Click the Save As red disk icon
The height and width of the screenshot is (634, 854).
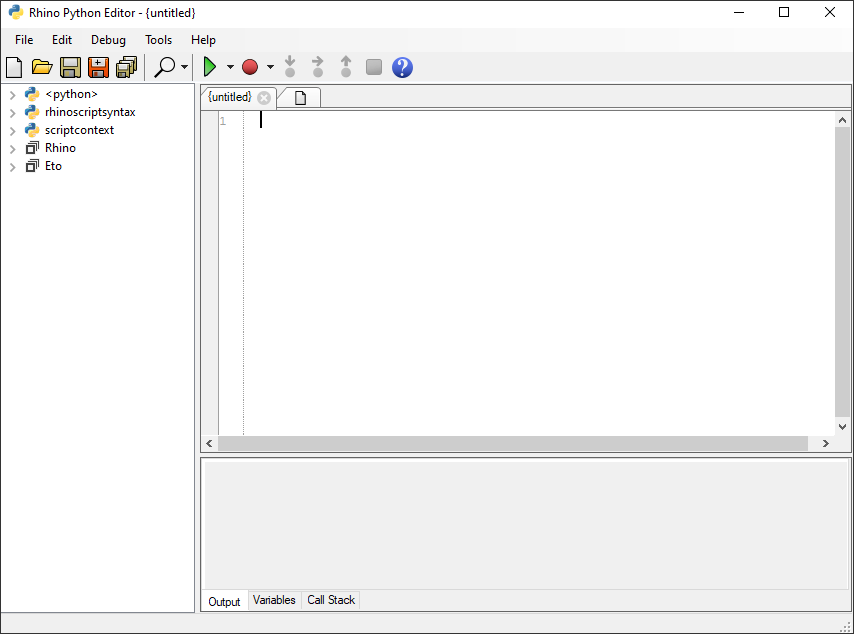tap(98, 68)
